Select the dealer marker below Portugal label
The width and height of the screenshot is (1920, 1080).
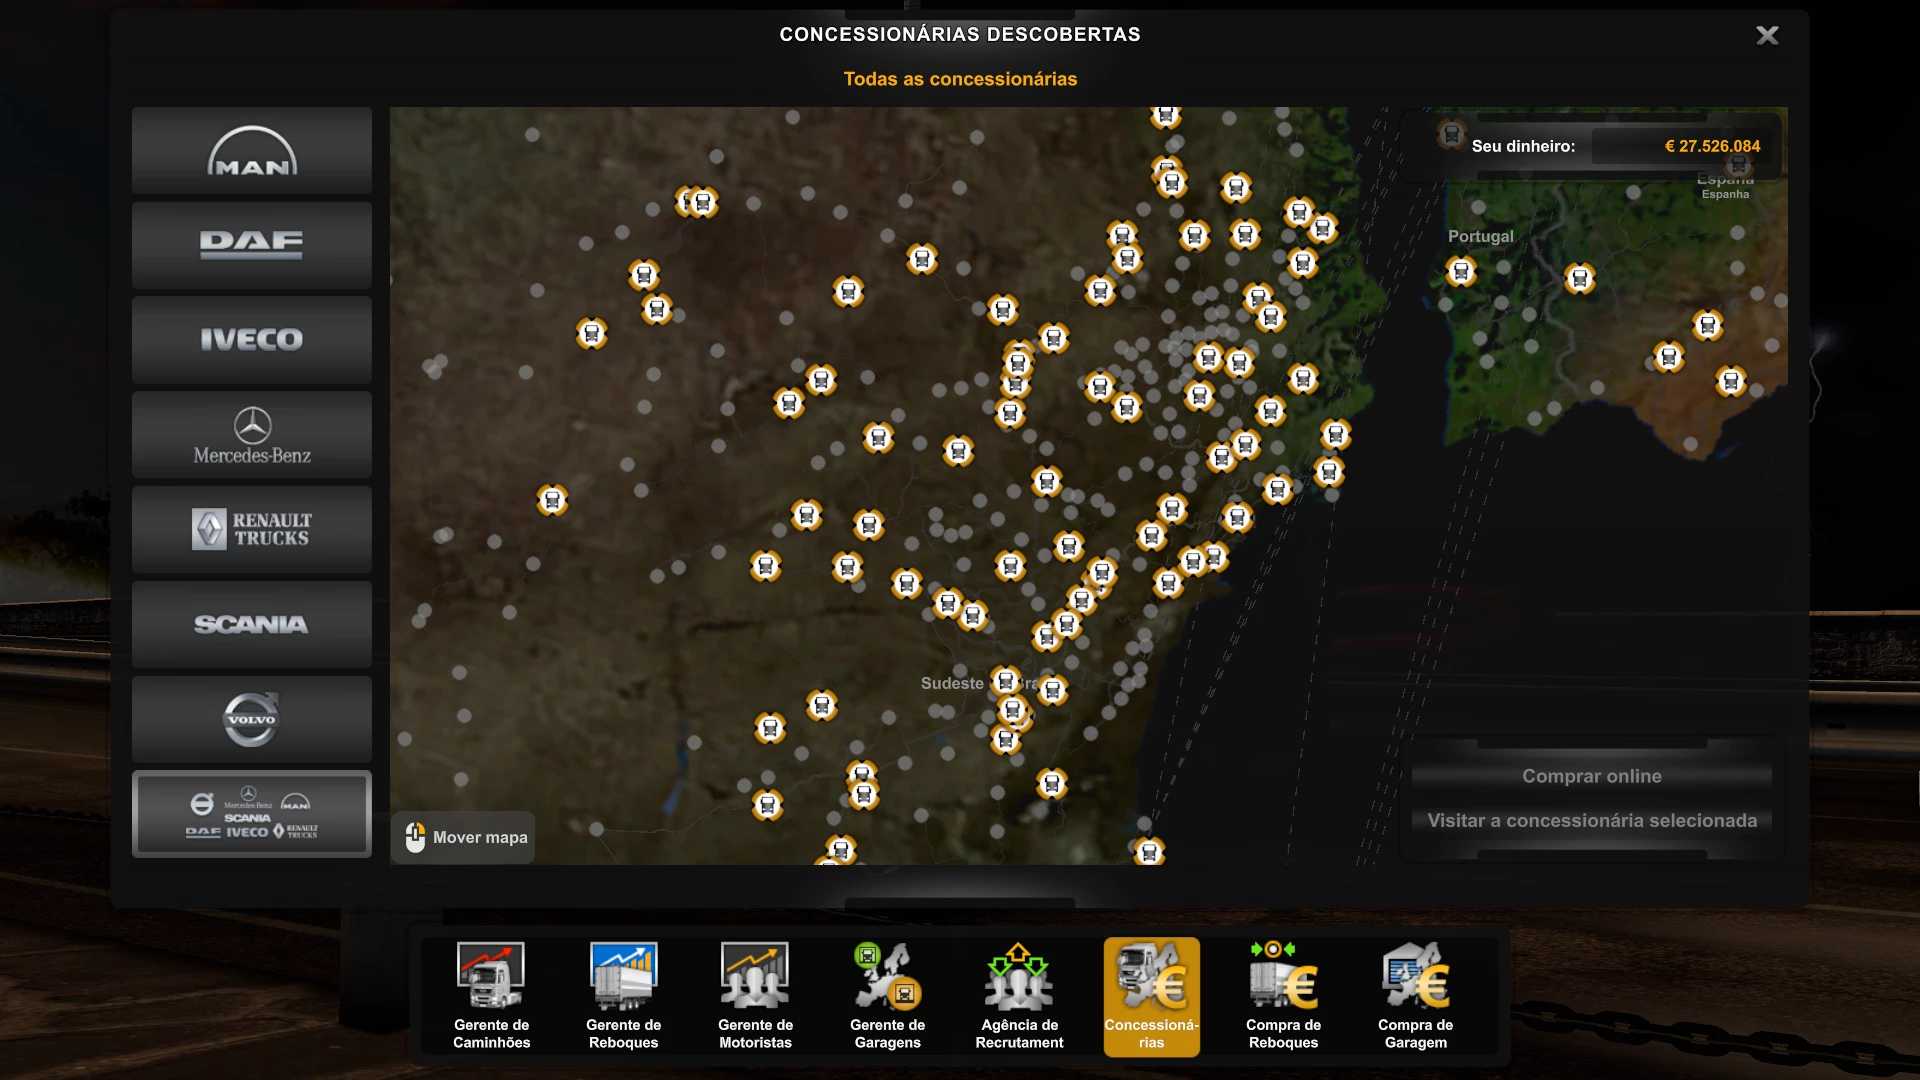pyautogui.click(x=1461, y=271)
